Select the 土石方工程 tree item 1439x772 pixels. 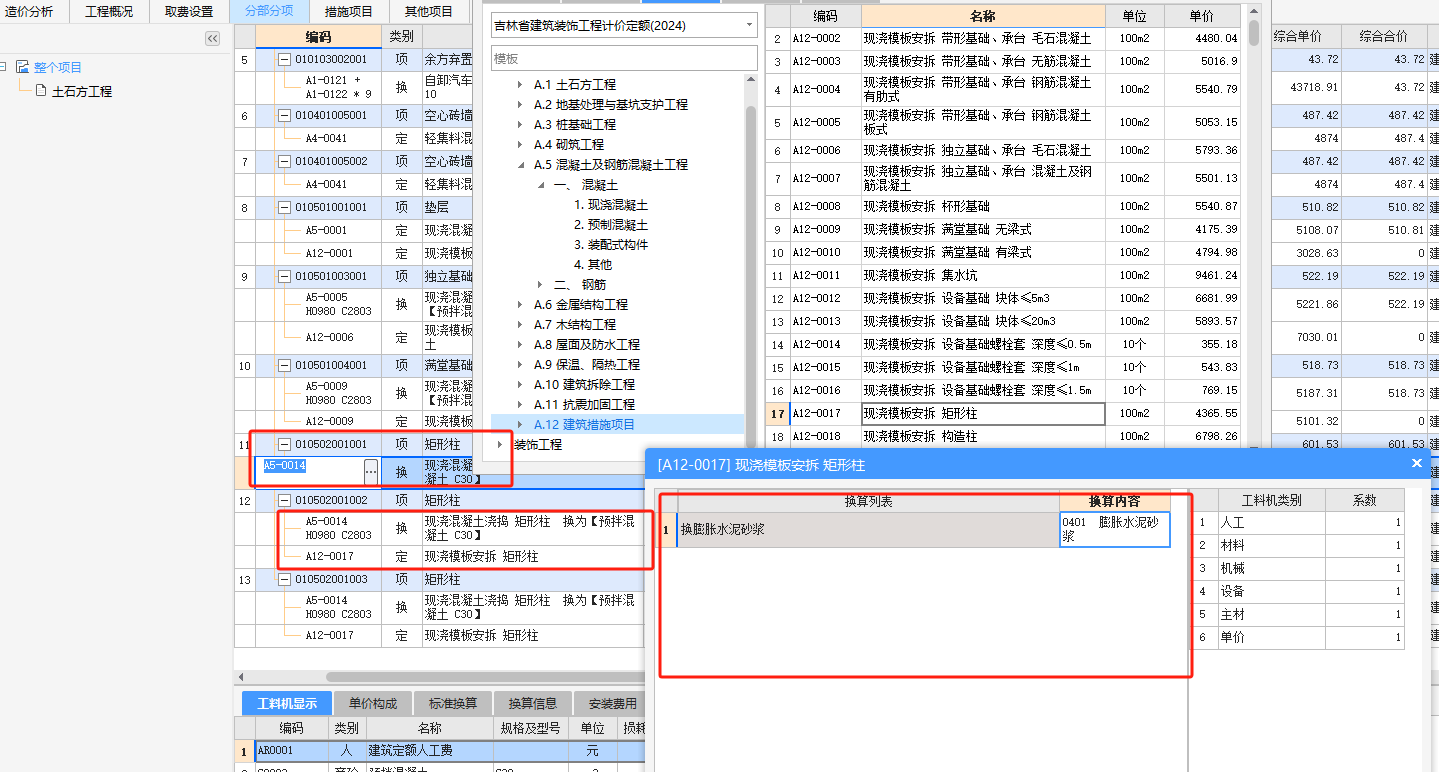coord(82,91)
